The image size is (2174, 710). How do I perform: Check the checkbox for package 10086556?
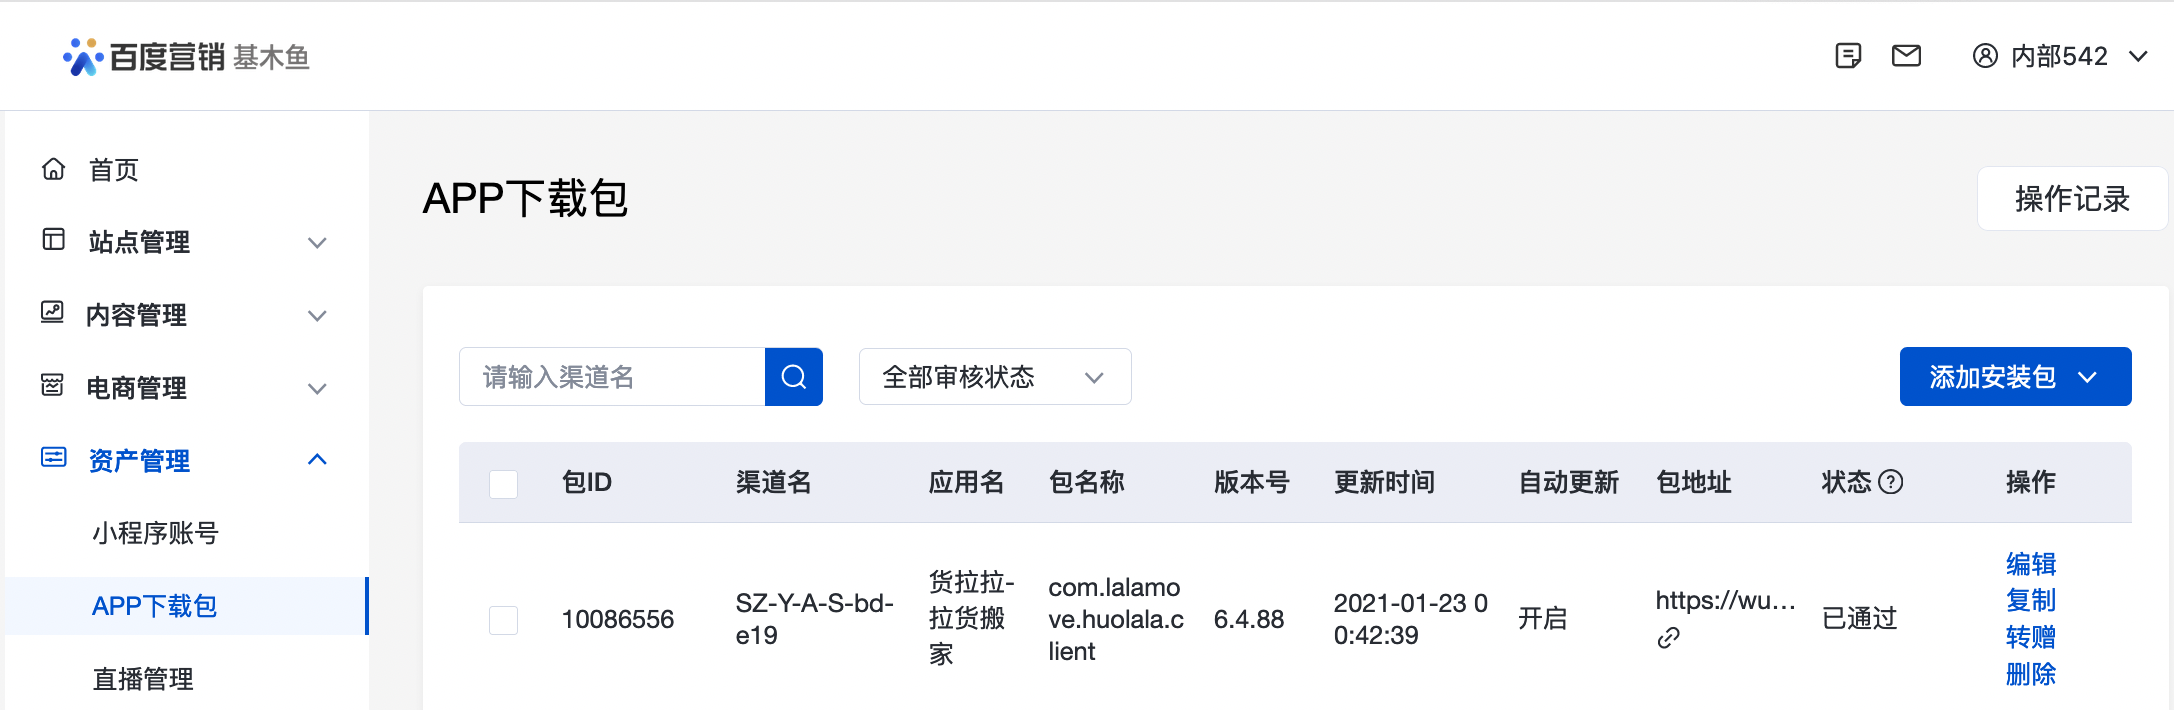[503, 619]
